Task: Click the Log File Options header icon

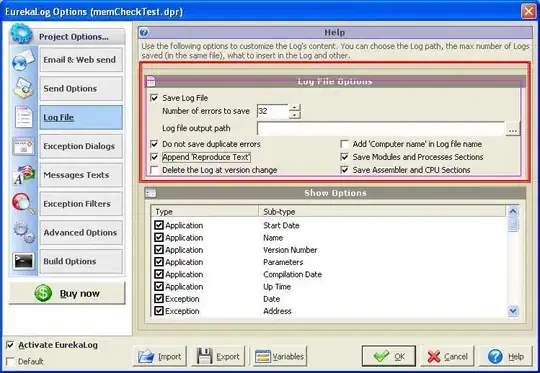Action: (x=151, y=81)
